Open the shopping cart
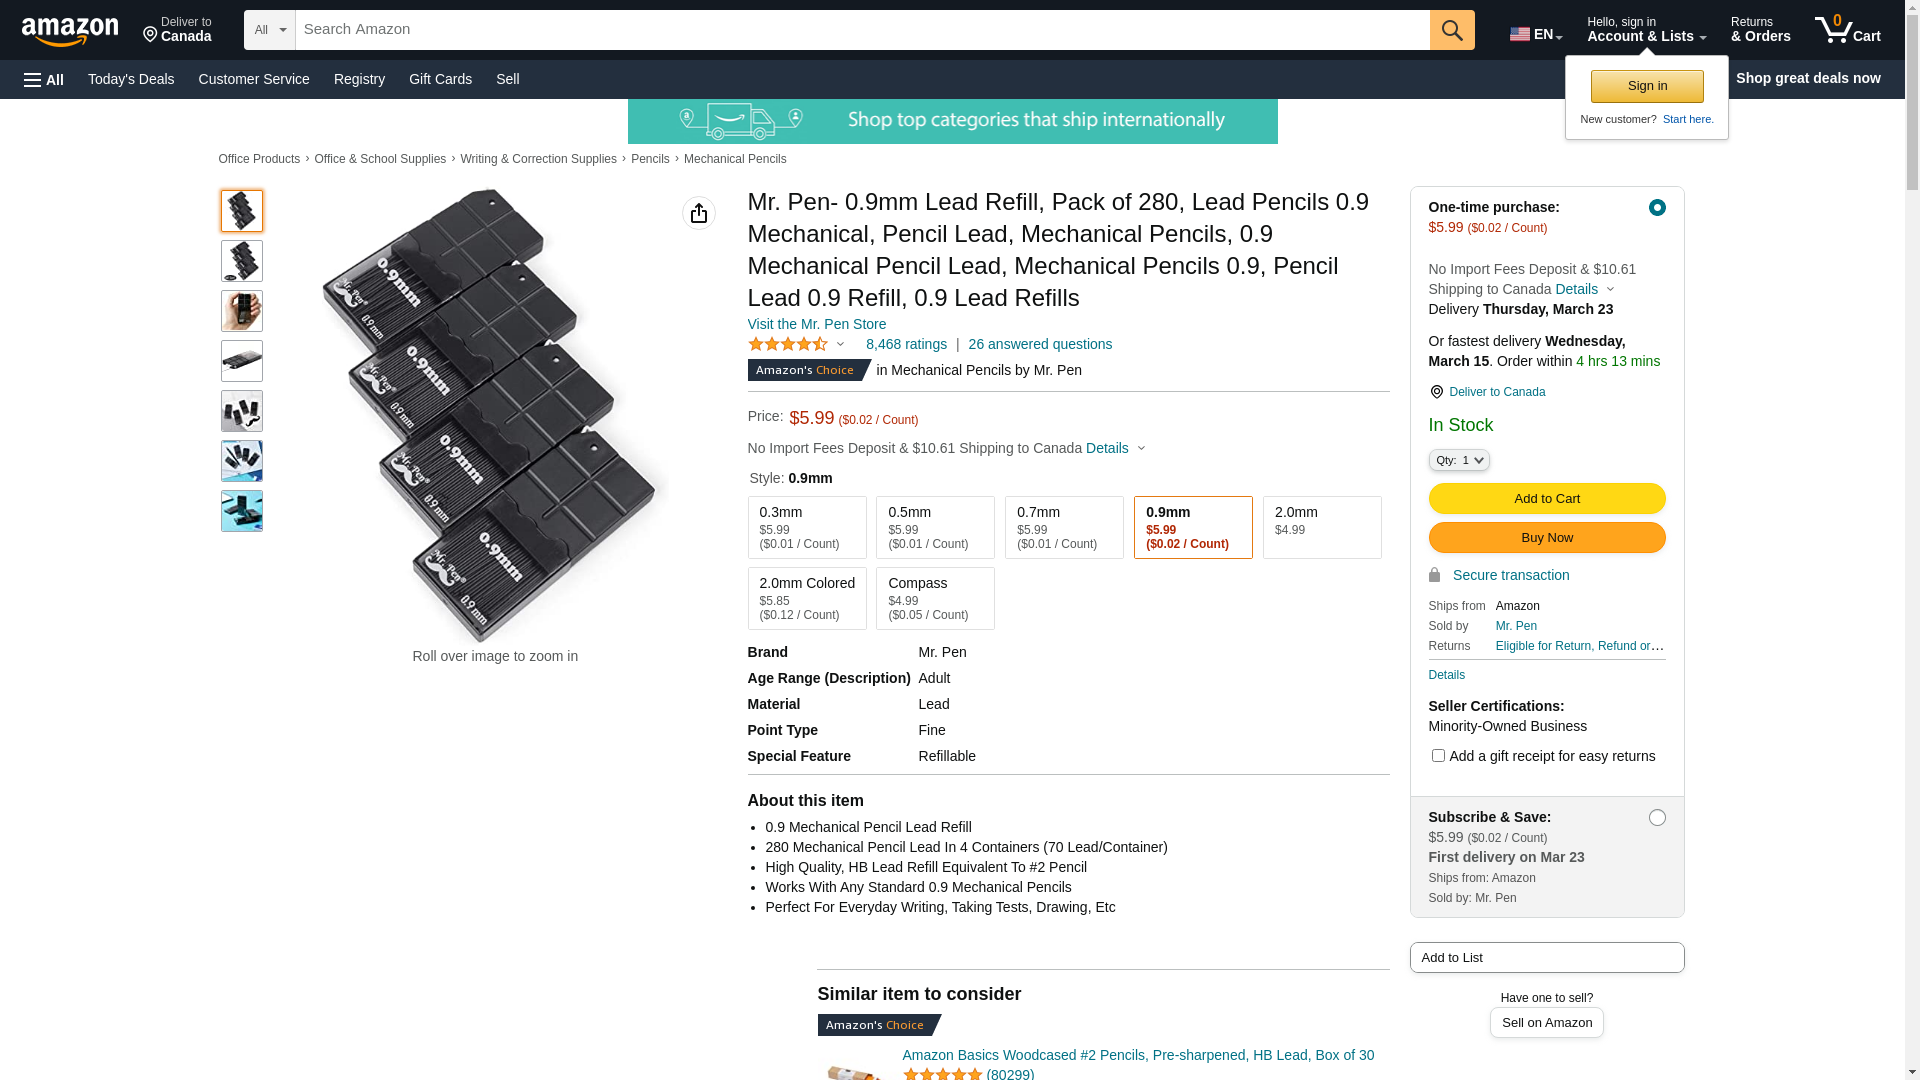1920x1080 pixels. [x=1847, y=30]
